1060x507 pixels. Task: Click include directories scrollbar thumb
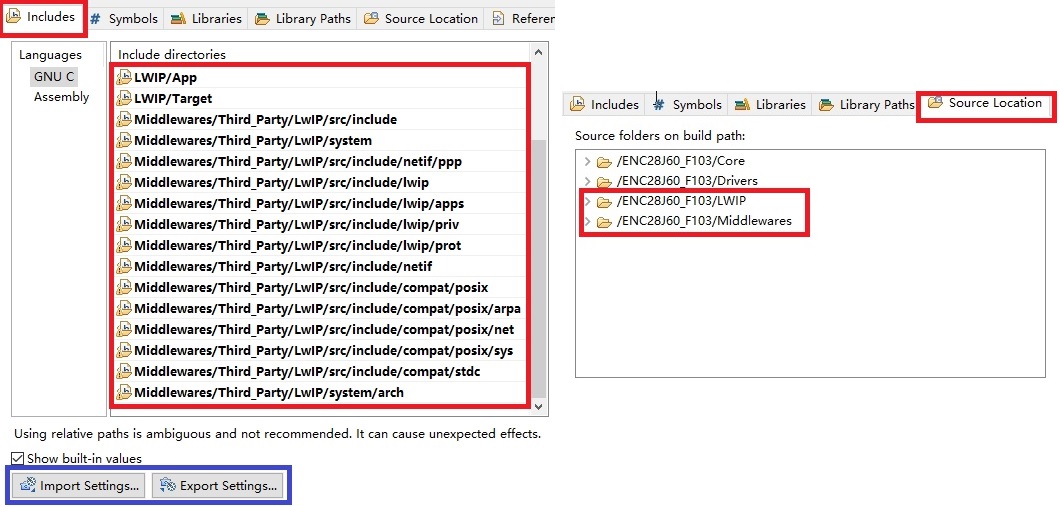point(538,267)
